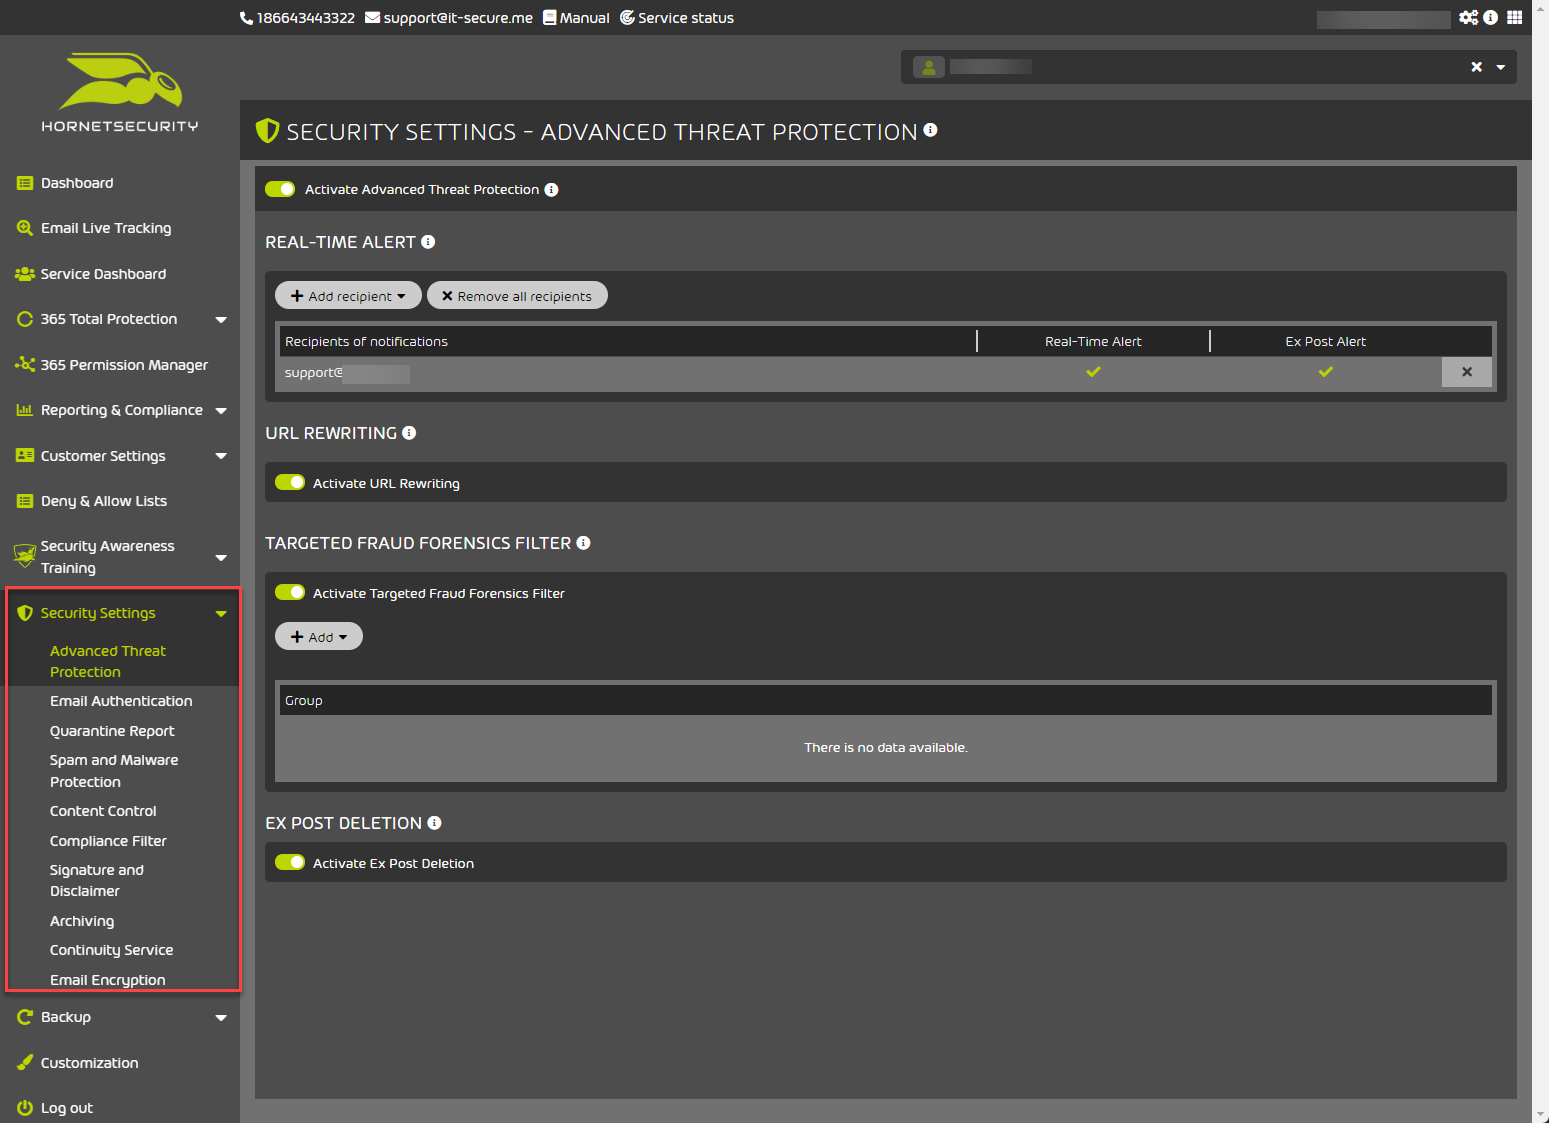Expand the Backup submenu arrow

click(221, 1018)
